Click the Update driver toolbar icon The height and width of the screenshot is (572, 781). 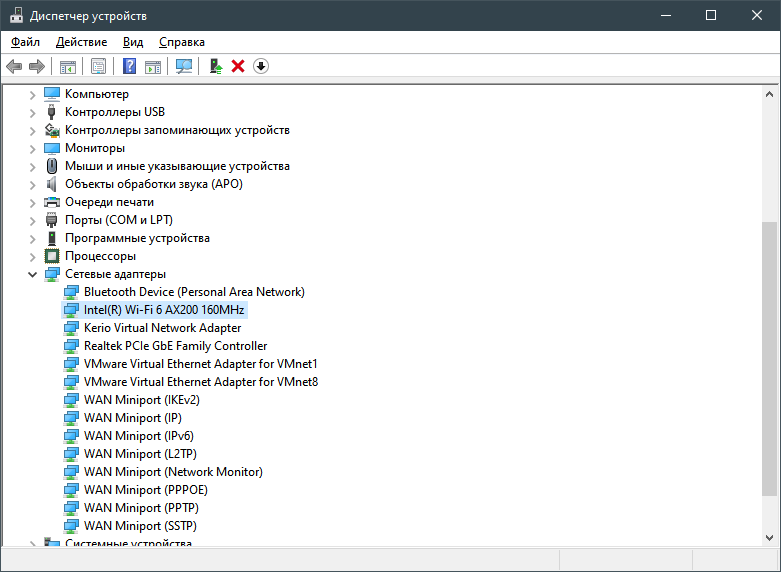(216, 66)
